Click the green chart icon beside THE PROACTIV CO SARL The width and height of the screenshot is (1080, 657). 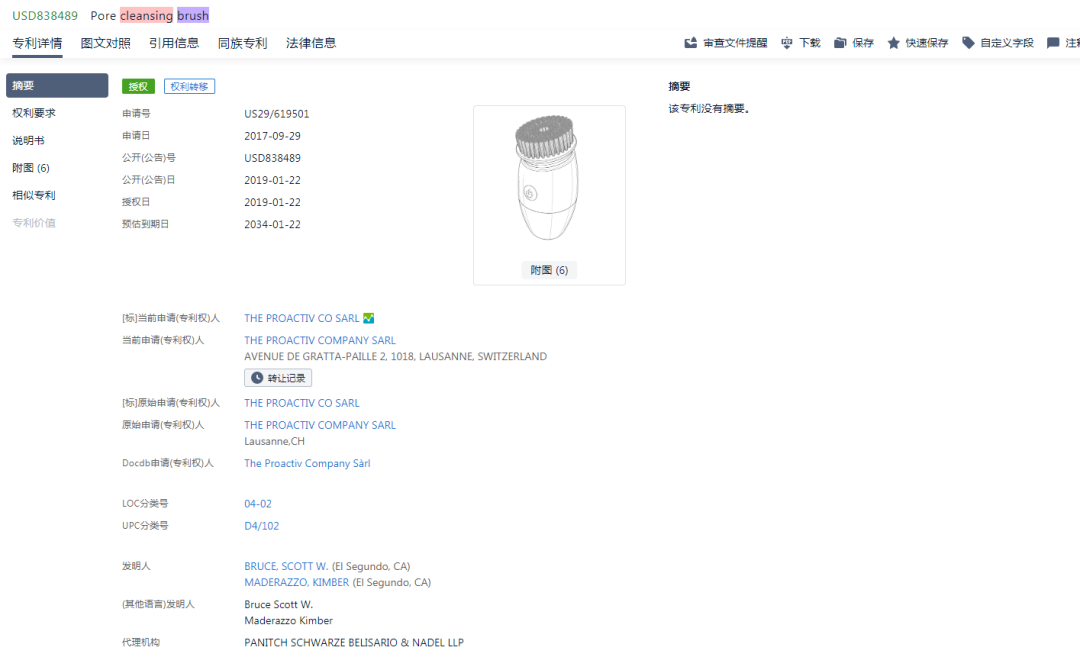[x=368, y=318]
